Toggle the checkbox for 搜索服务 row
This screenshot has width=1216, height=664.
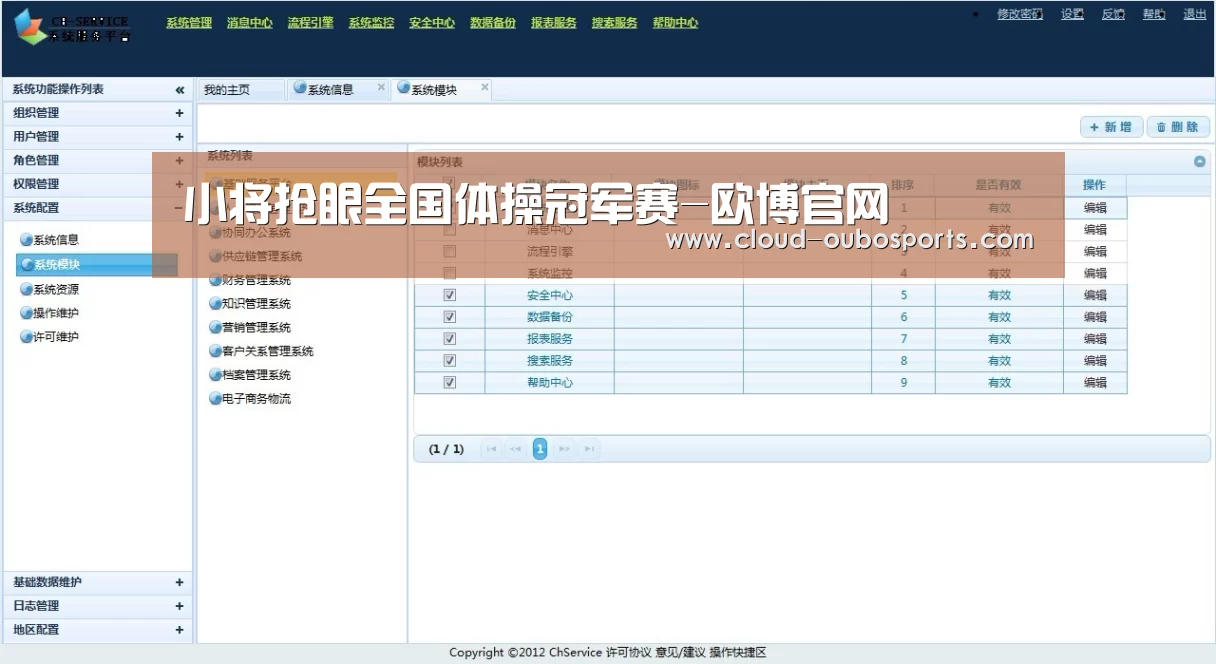tap(449, 361)
